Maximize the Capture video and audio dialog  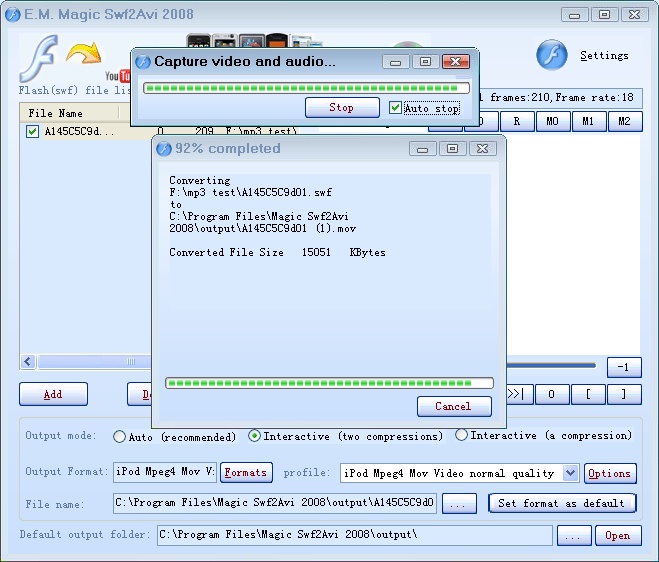[x=425, y=62]
